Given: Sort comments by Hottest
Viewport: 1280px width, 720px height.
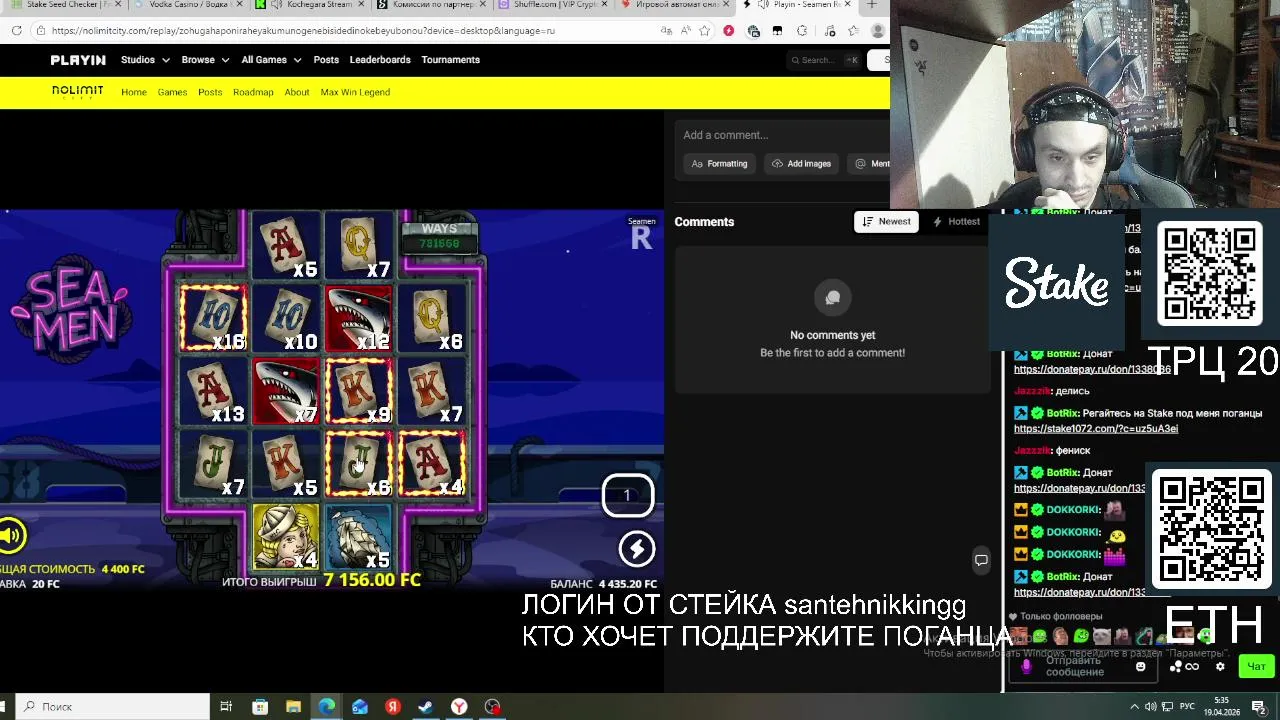Looking at the screenshot, I should coord(956,222).
